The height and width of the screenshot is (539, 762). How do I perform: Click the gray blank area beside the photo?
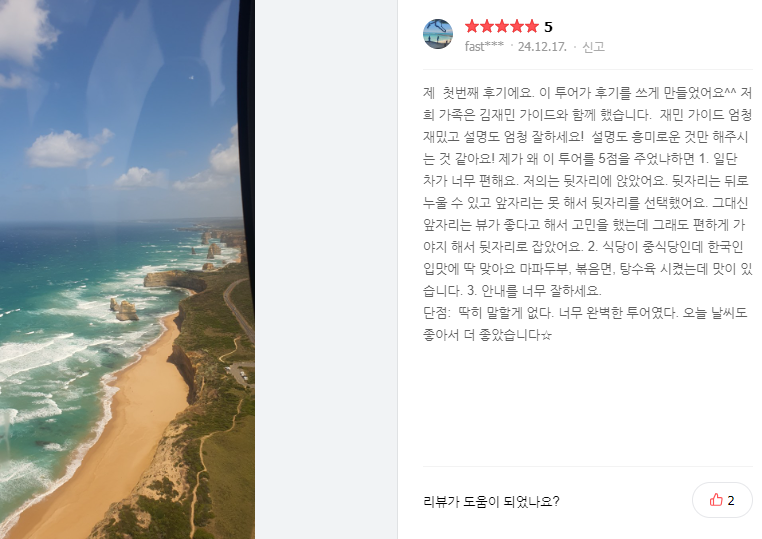tap(326, 269)
